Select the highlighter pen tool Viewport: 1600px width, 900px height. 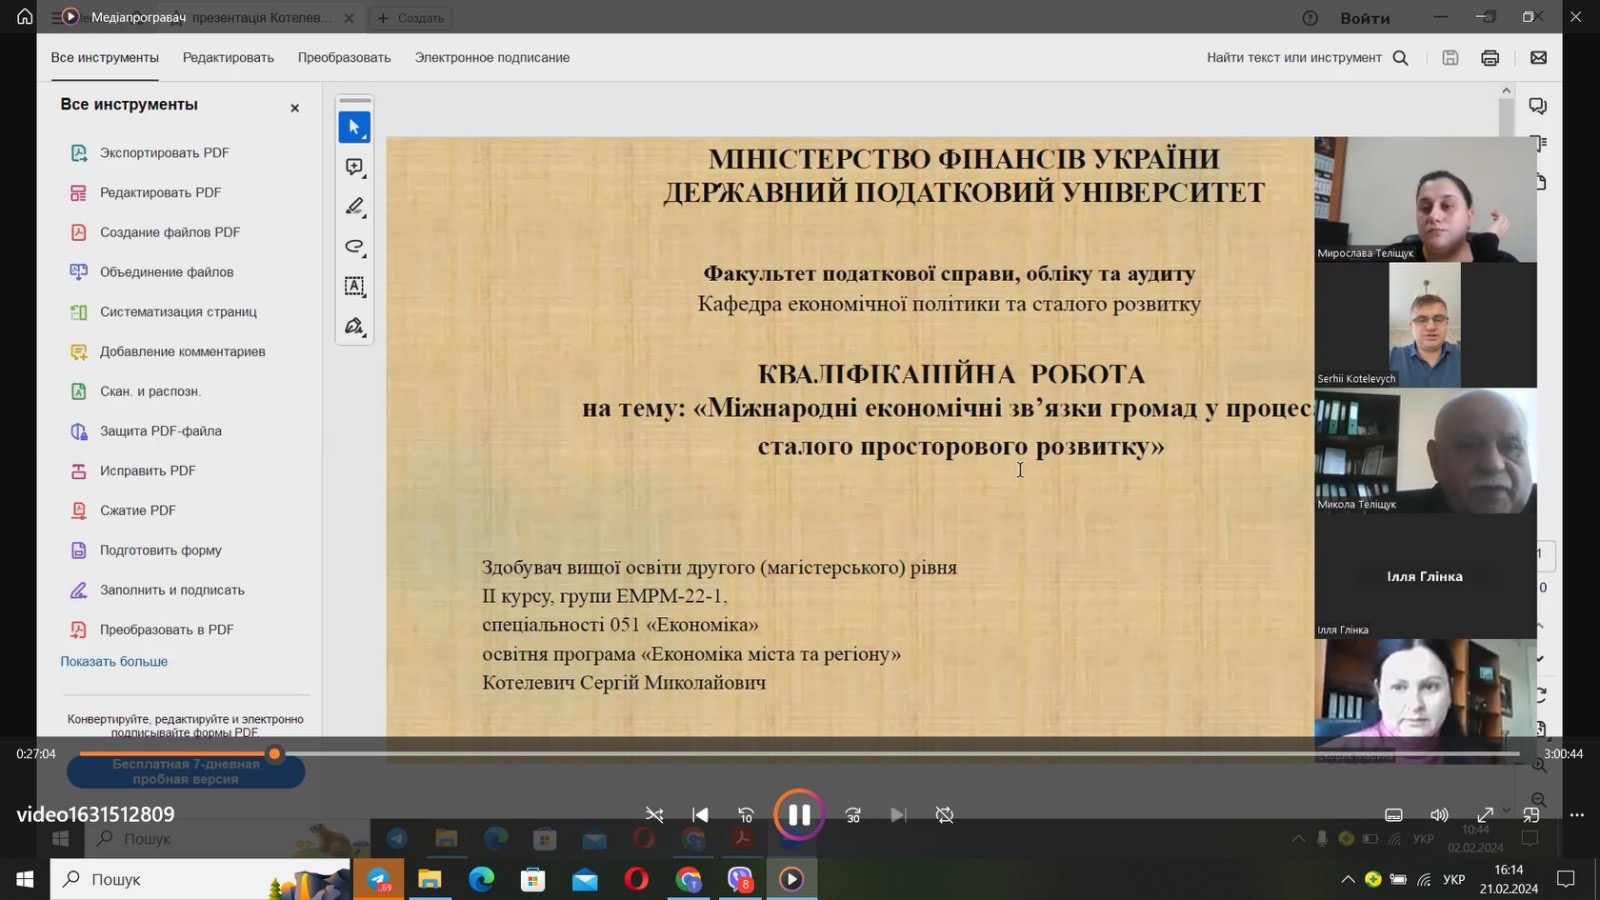pyautogui.click(x=354, y=207)
